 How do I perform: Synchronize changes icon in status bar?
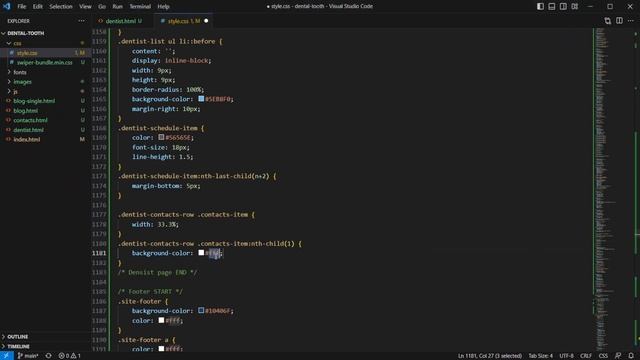[48, 356]
